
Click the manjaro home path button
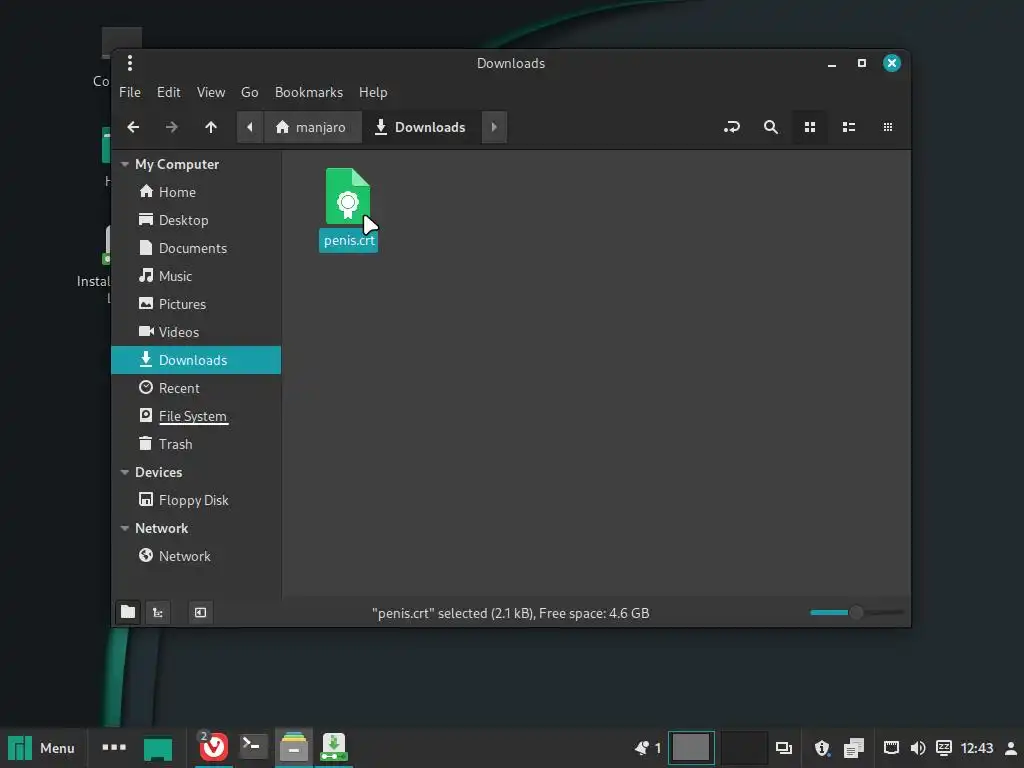coord(312,127)
